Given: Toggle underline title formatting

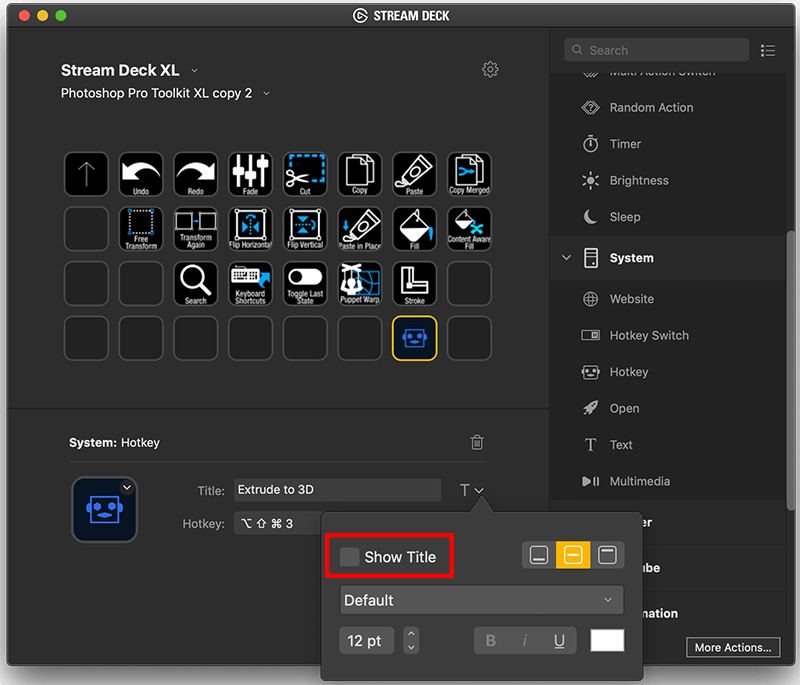Looking at the screenshot, I should tap(559, 641).
